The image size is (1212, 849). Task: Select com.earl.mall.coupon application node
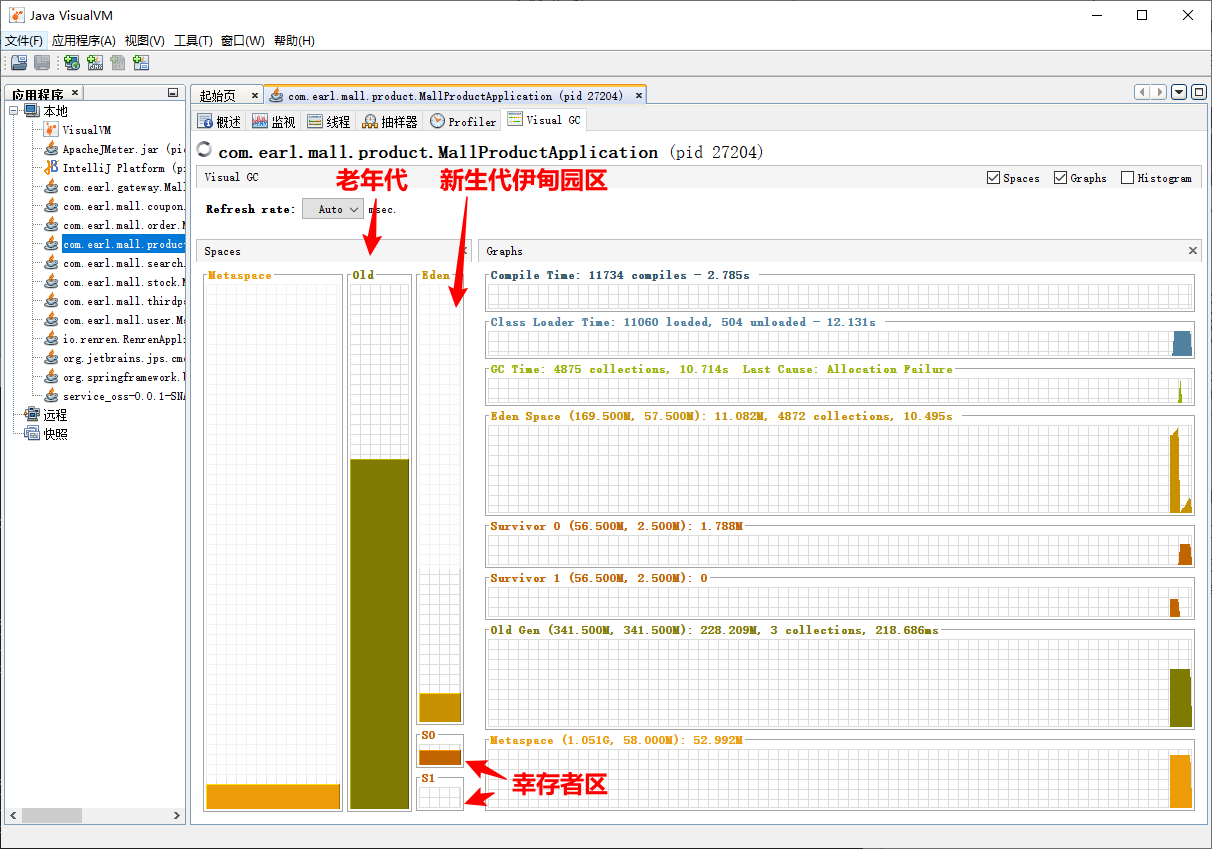(114, 206)
